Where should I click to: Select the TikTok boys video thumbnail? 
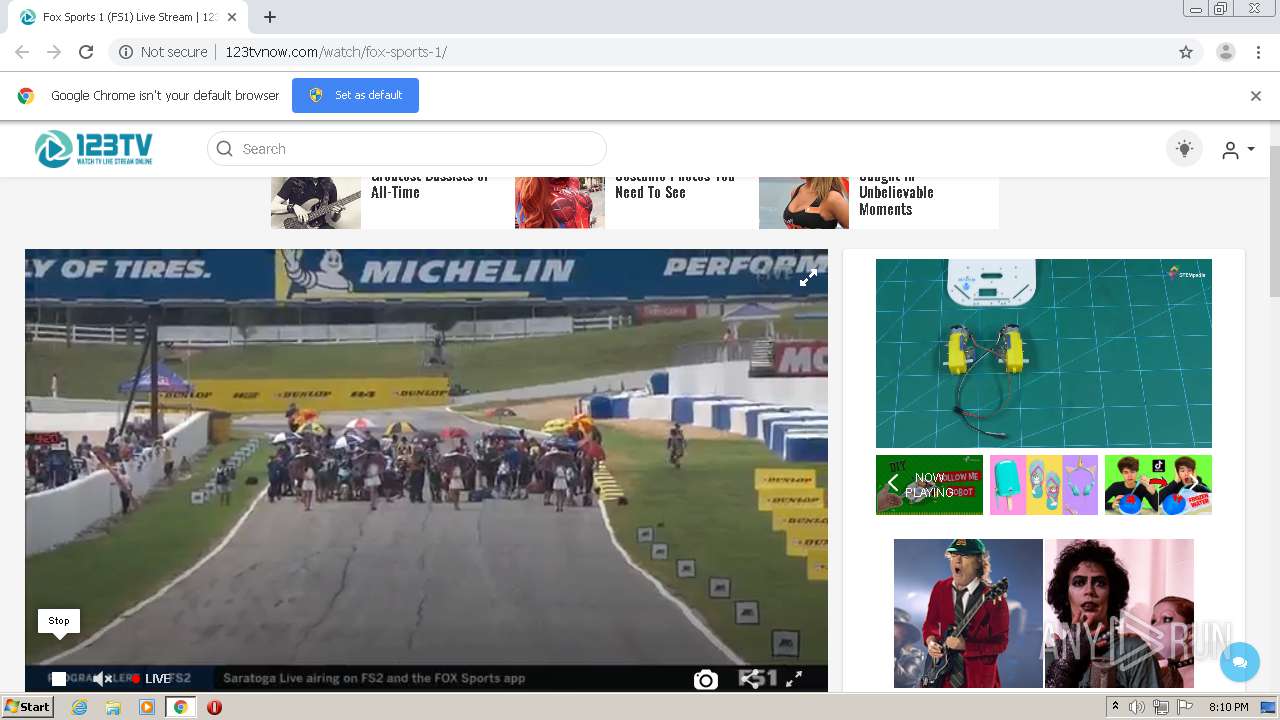coord(1158,485)
